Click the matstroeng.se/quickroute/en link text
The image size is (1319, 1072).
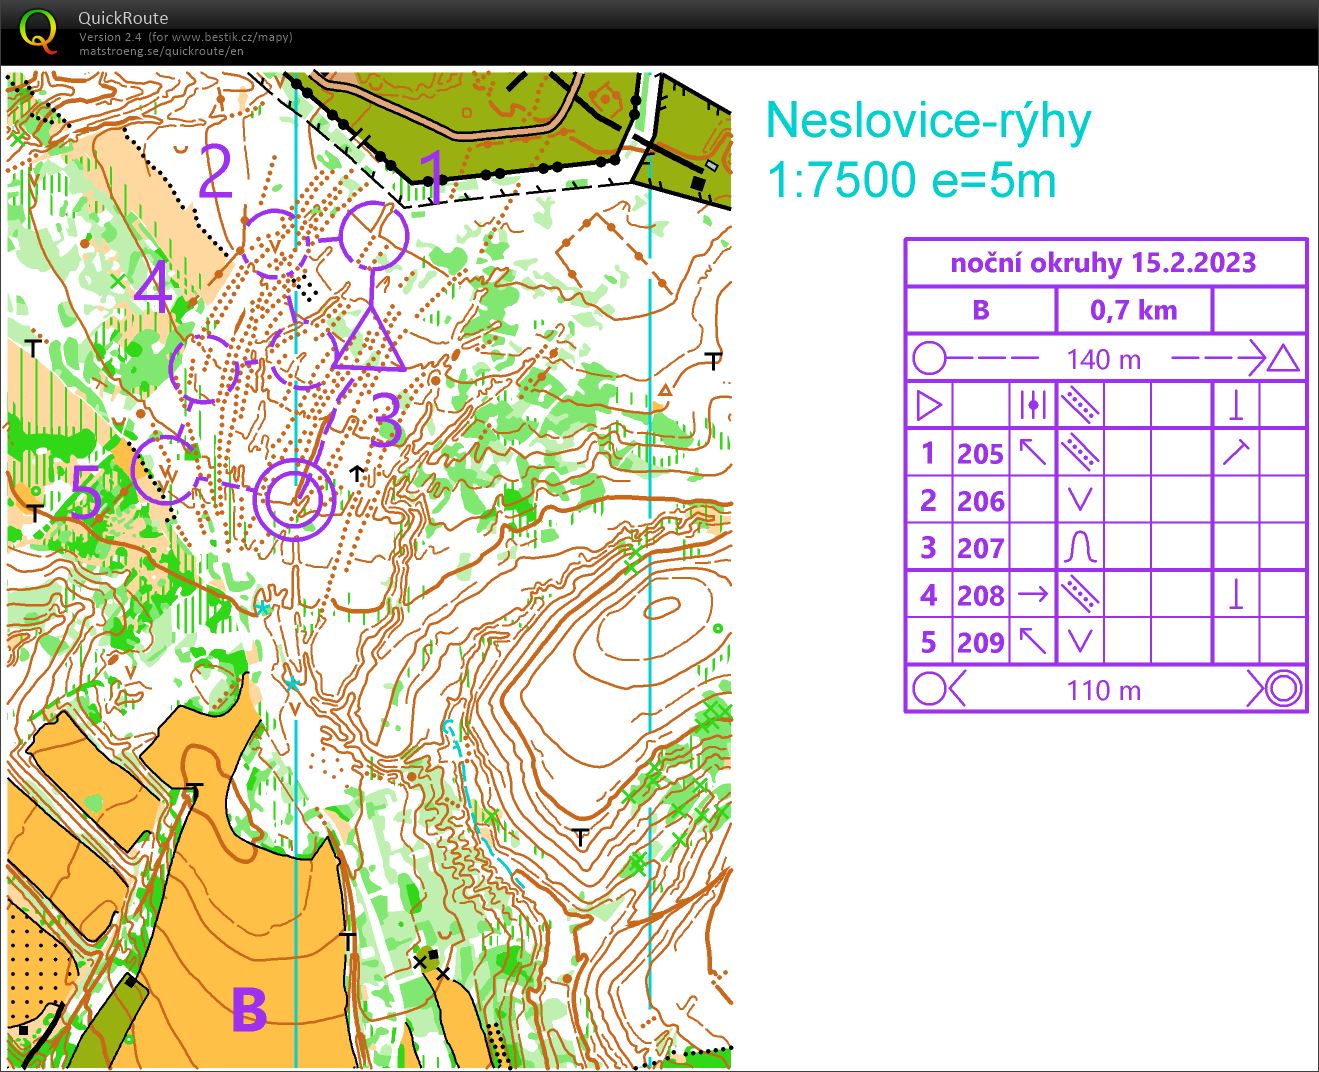[x=161, y=51]
